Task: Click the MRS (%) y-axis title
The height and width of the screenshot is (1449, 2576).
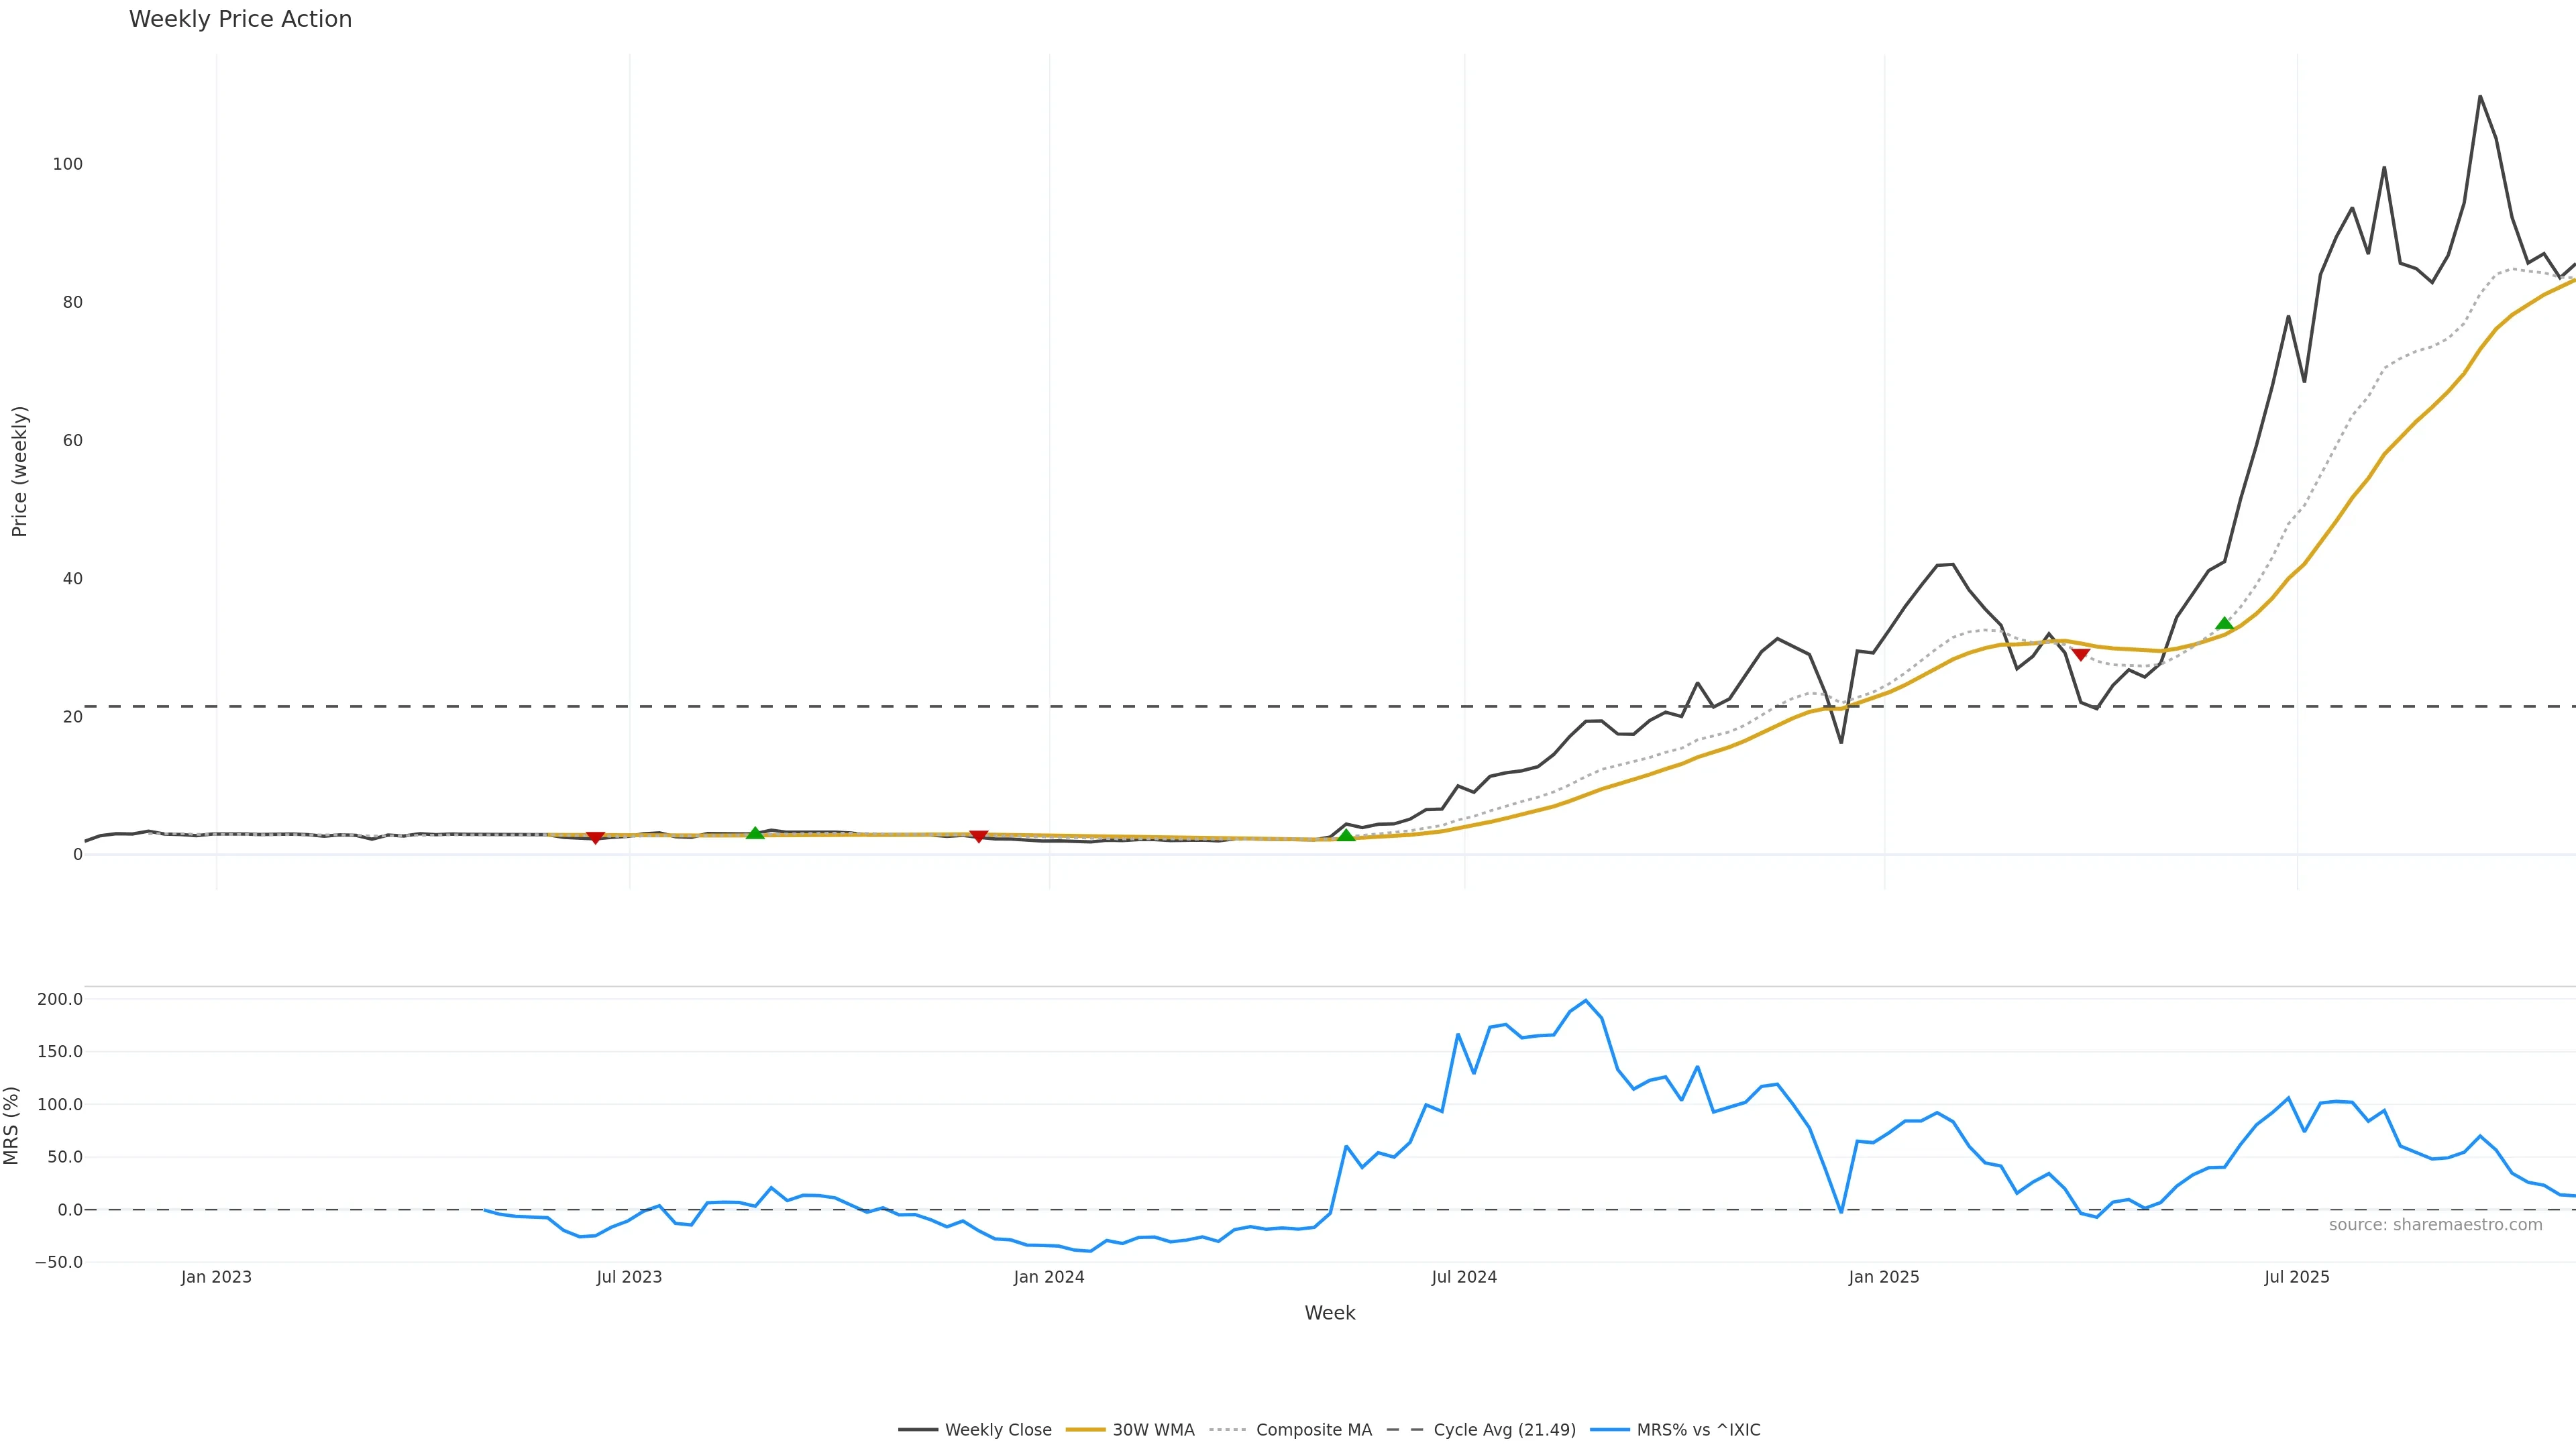Action: tap(12, 1125)
